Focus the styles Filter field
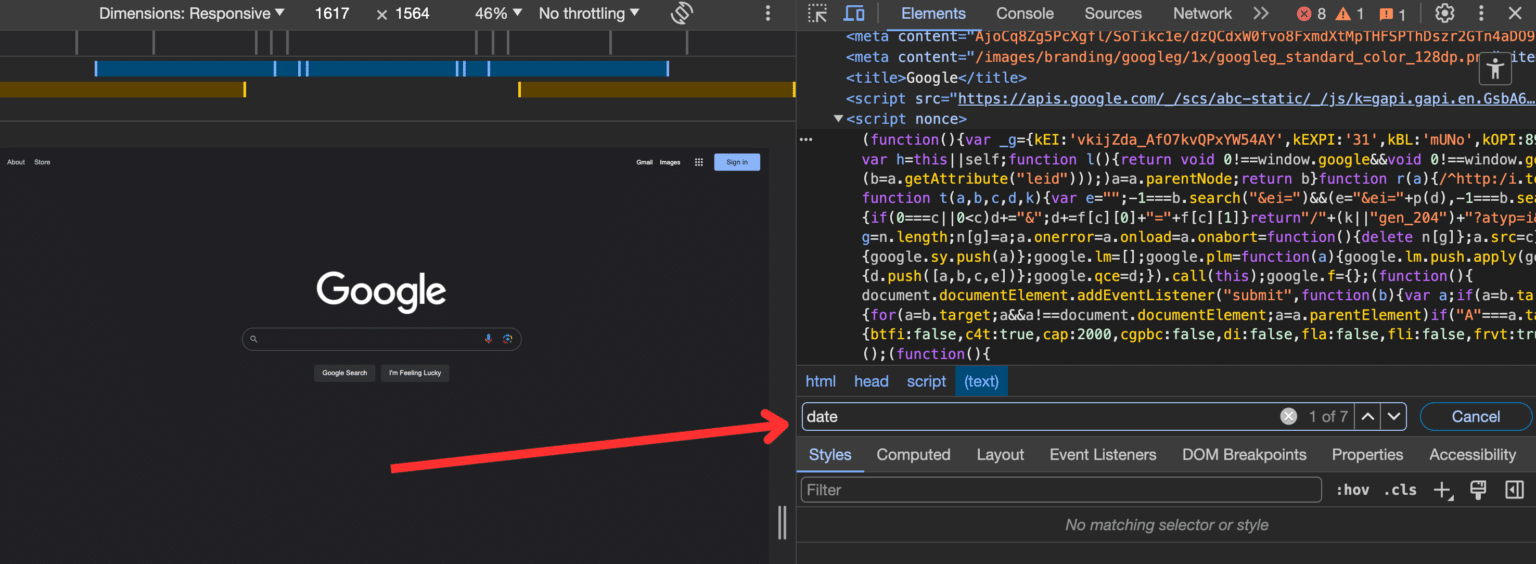The width and height of the screenshot is (1536, 564). (x=1061, y=490)
